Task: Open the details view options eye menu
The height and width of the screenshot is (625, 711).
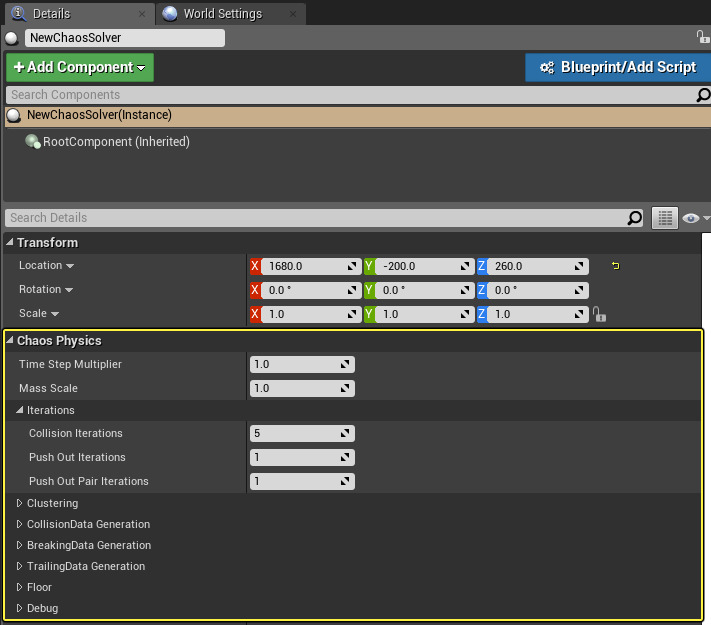Action: (695, 218)
